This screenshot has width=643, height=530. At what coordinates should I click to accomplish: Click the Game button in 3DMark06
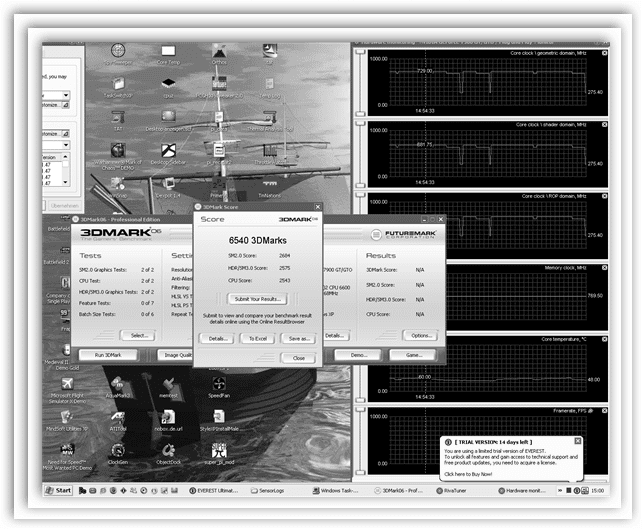413,355
